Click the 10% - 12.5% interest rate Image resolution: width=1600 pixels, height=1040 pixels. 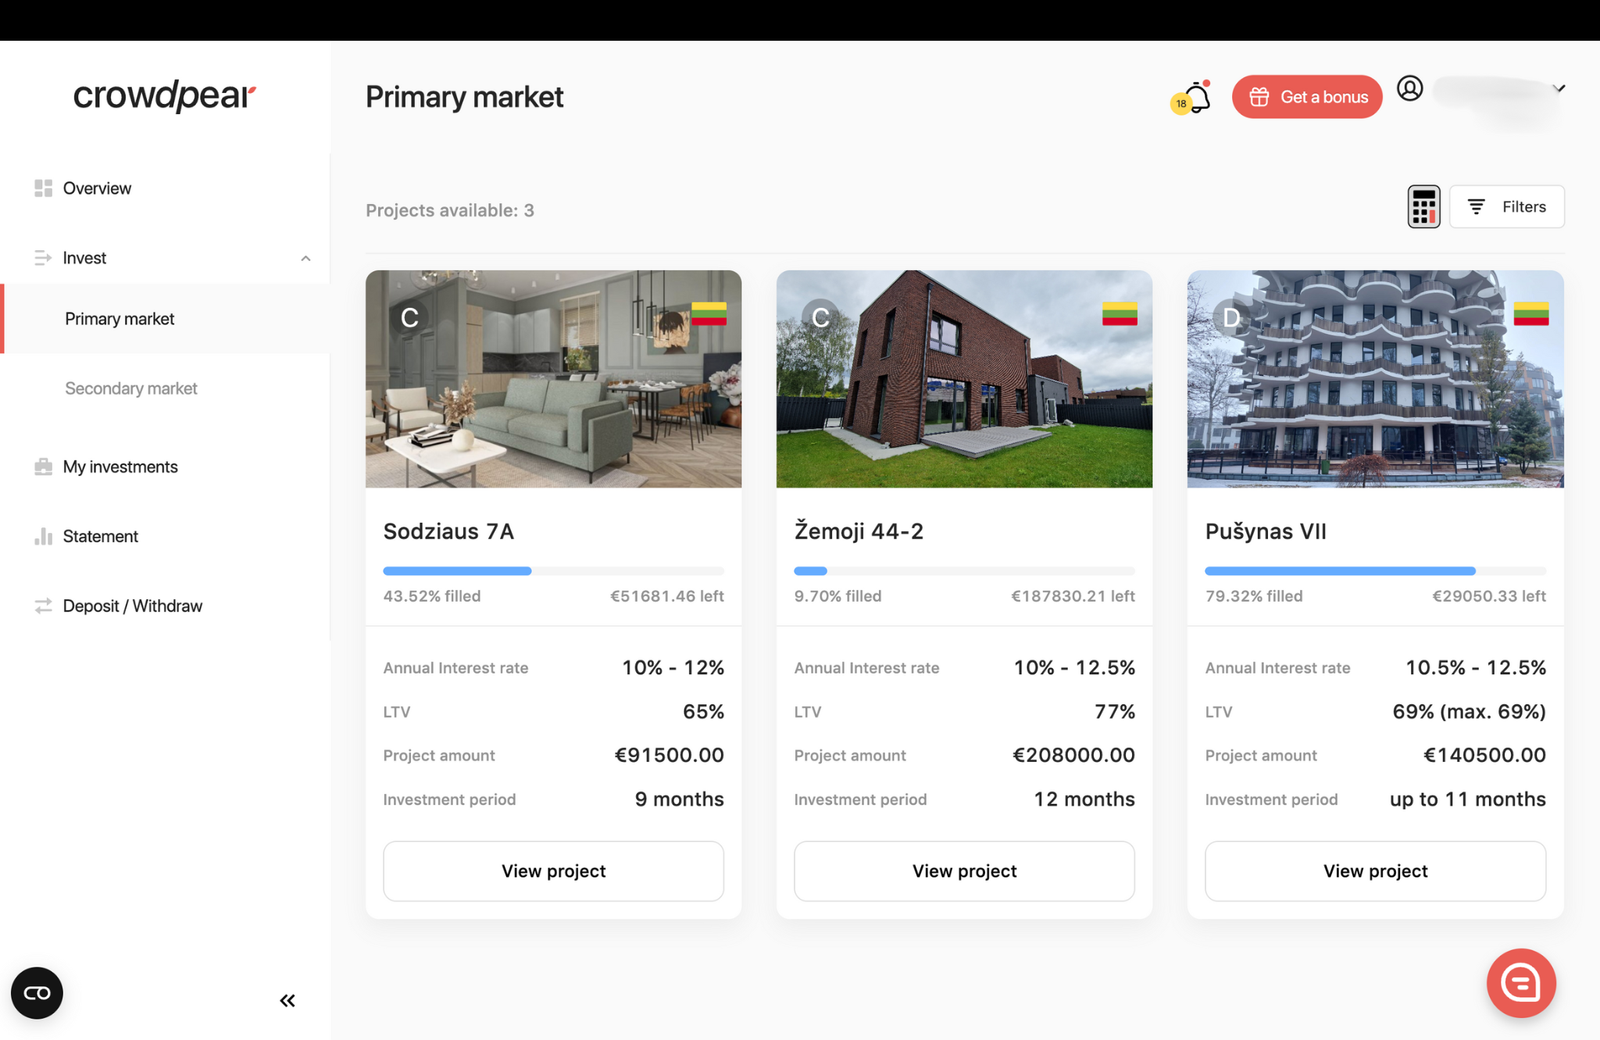click(1074, 667)
